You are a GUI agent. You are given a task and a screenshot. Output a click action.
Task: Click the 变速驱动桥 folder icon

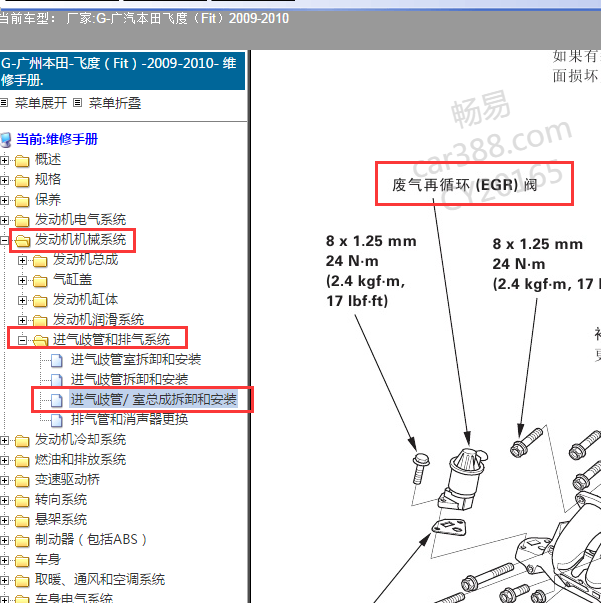[22, 481]
